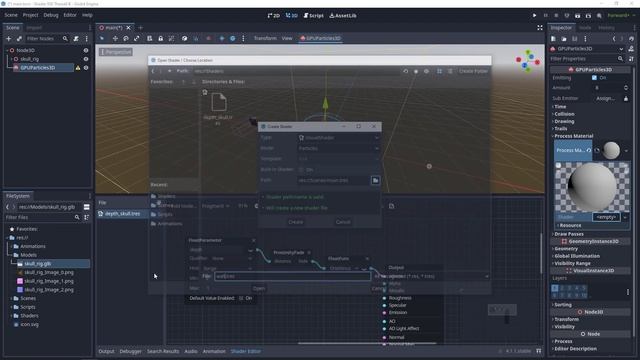The image size is (640, 360).
Task: Click the viewport axis orientation gizmo
Action: (x=528, y=61)
